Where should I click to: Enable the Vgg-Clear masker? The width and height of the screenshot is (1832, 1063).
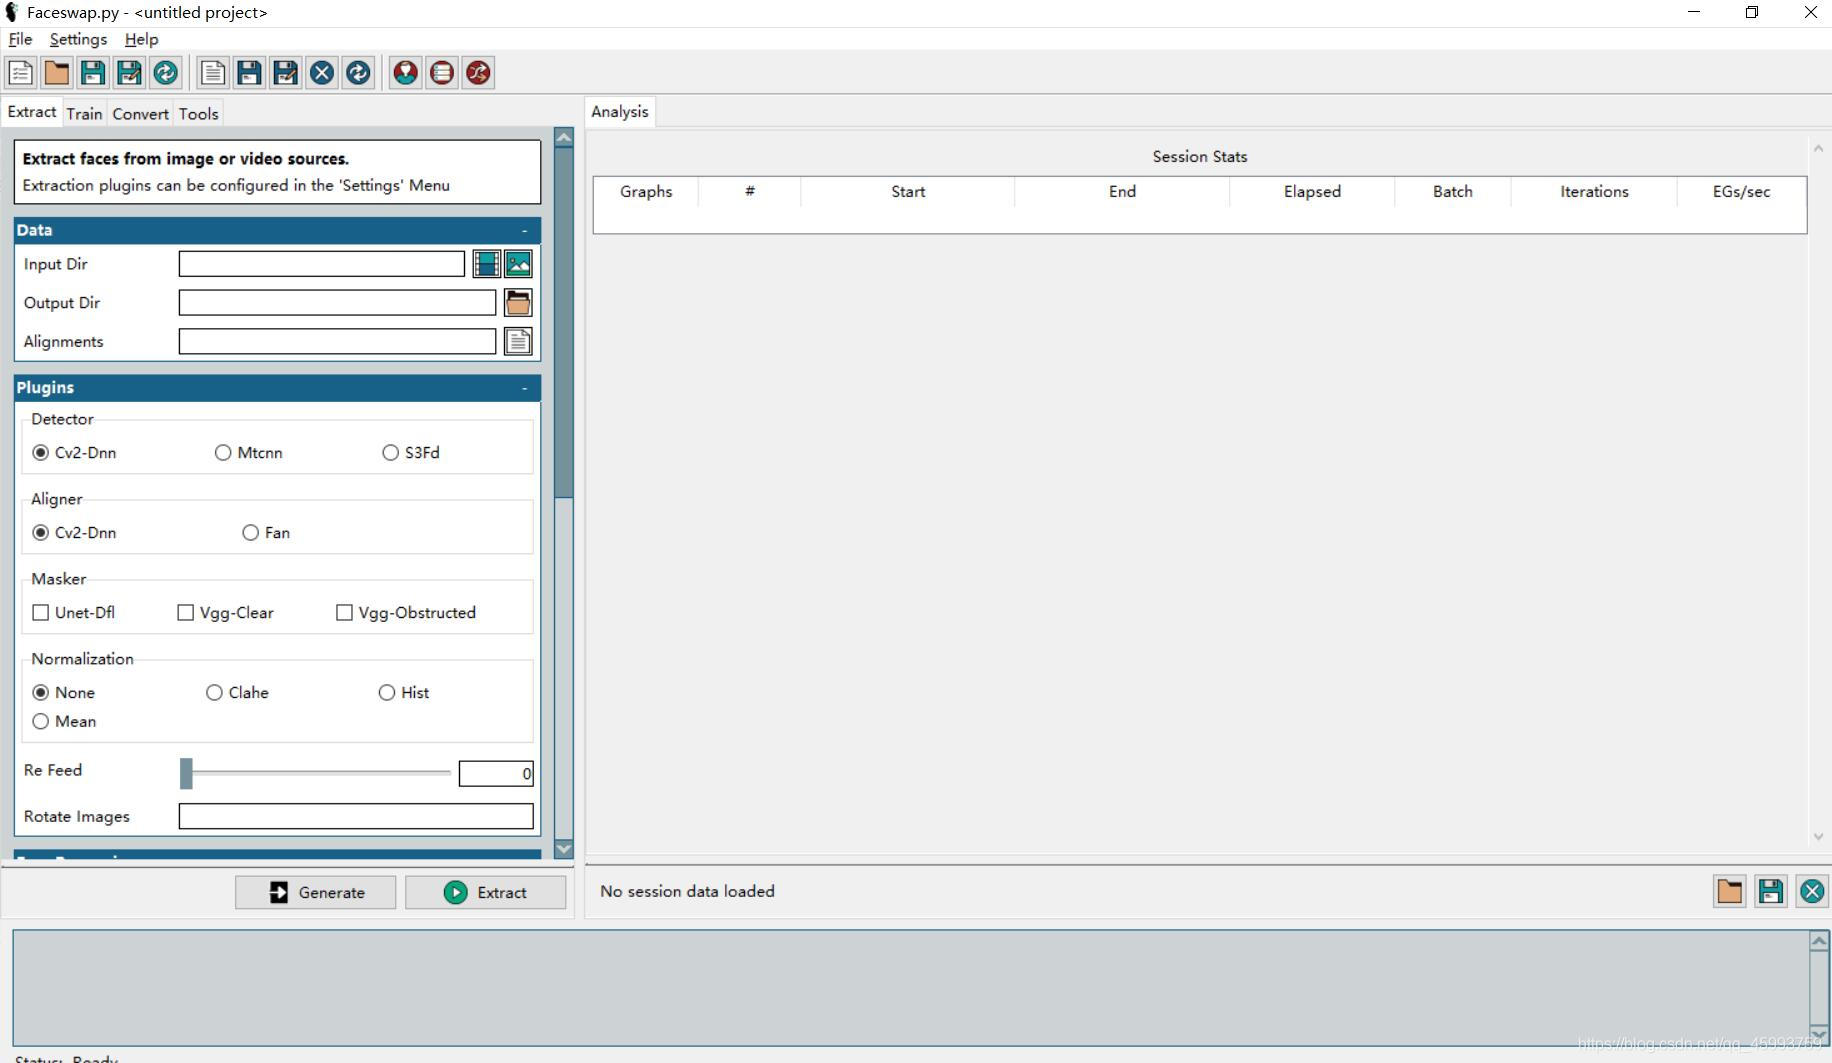click(225, 613)
